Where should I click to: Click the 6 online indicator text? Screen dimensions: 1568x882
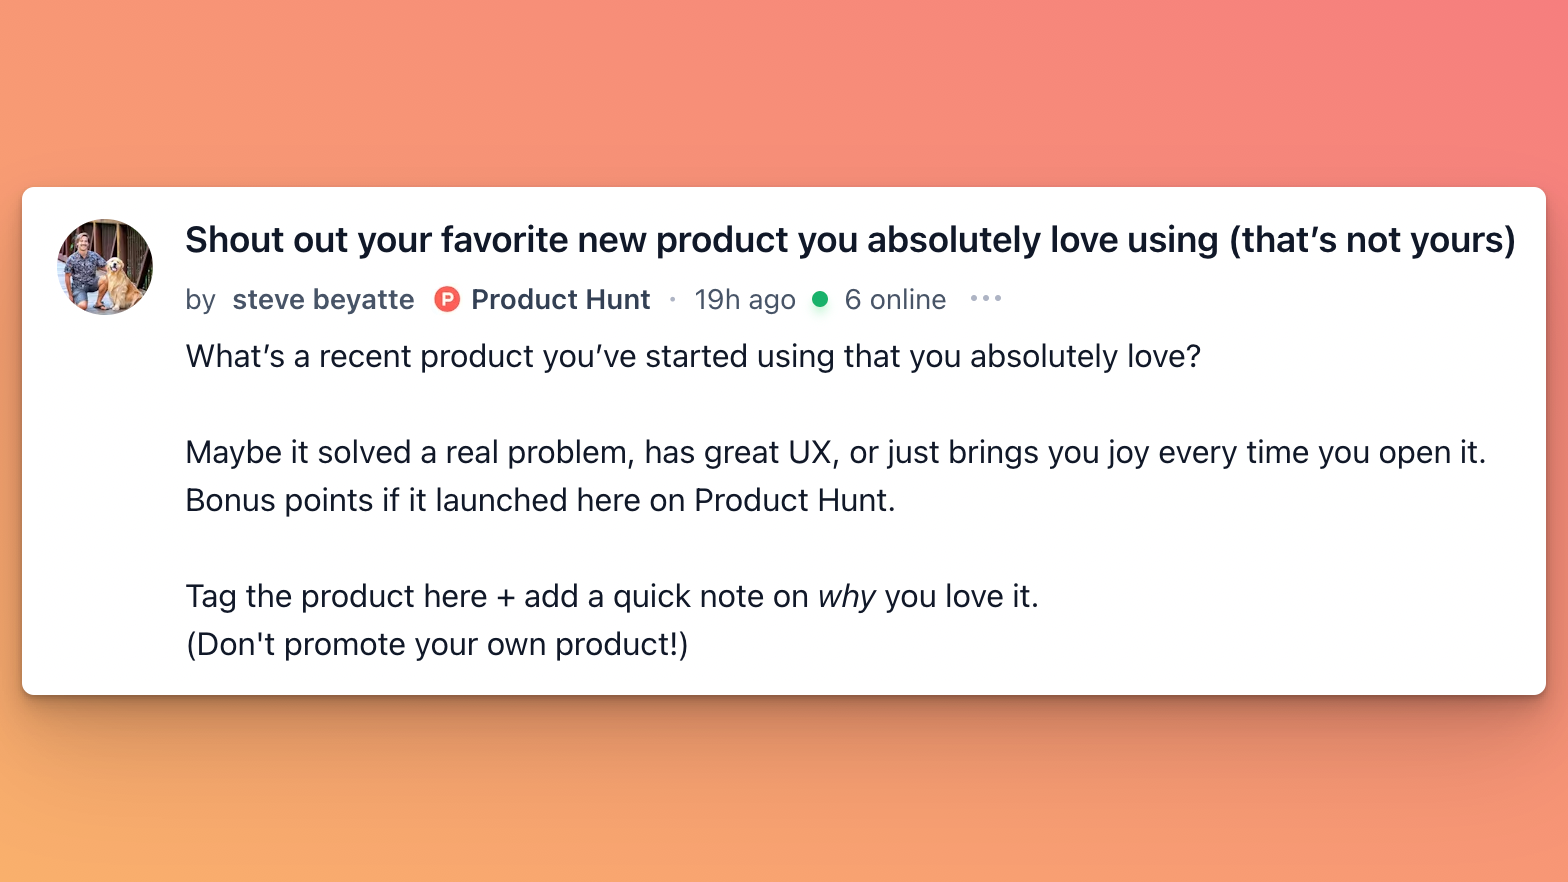tap(895, 299)
